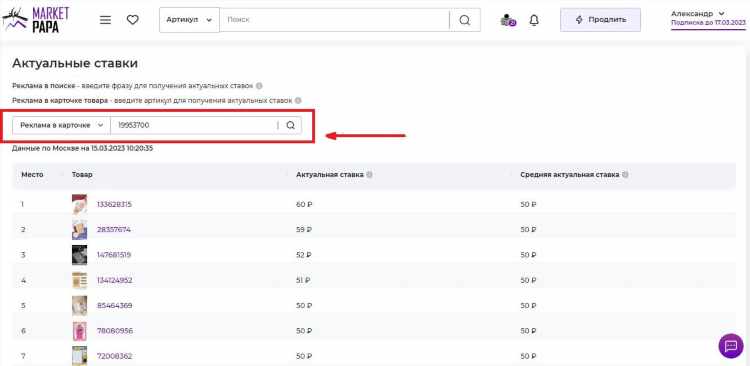
Task: Expand the Александр account menu
Action: tap(698, 13)
